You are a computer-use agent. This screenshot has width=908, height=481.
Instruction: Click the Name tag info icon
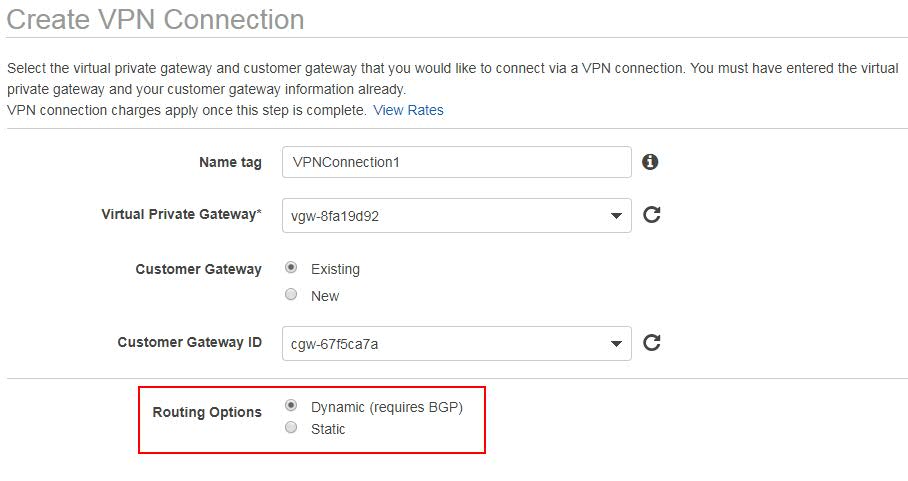point(650,162)
